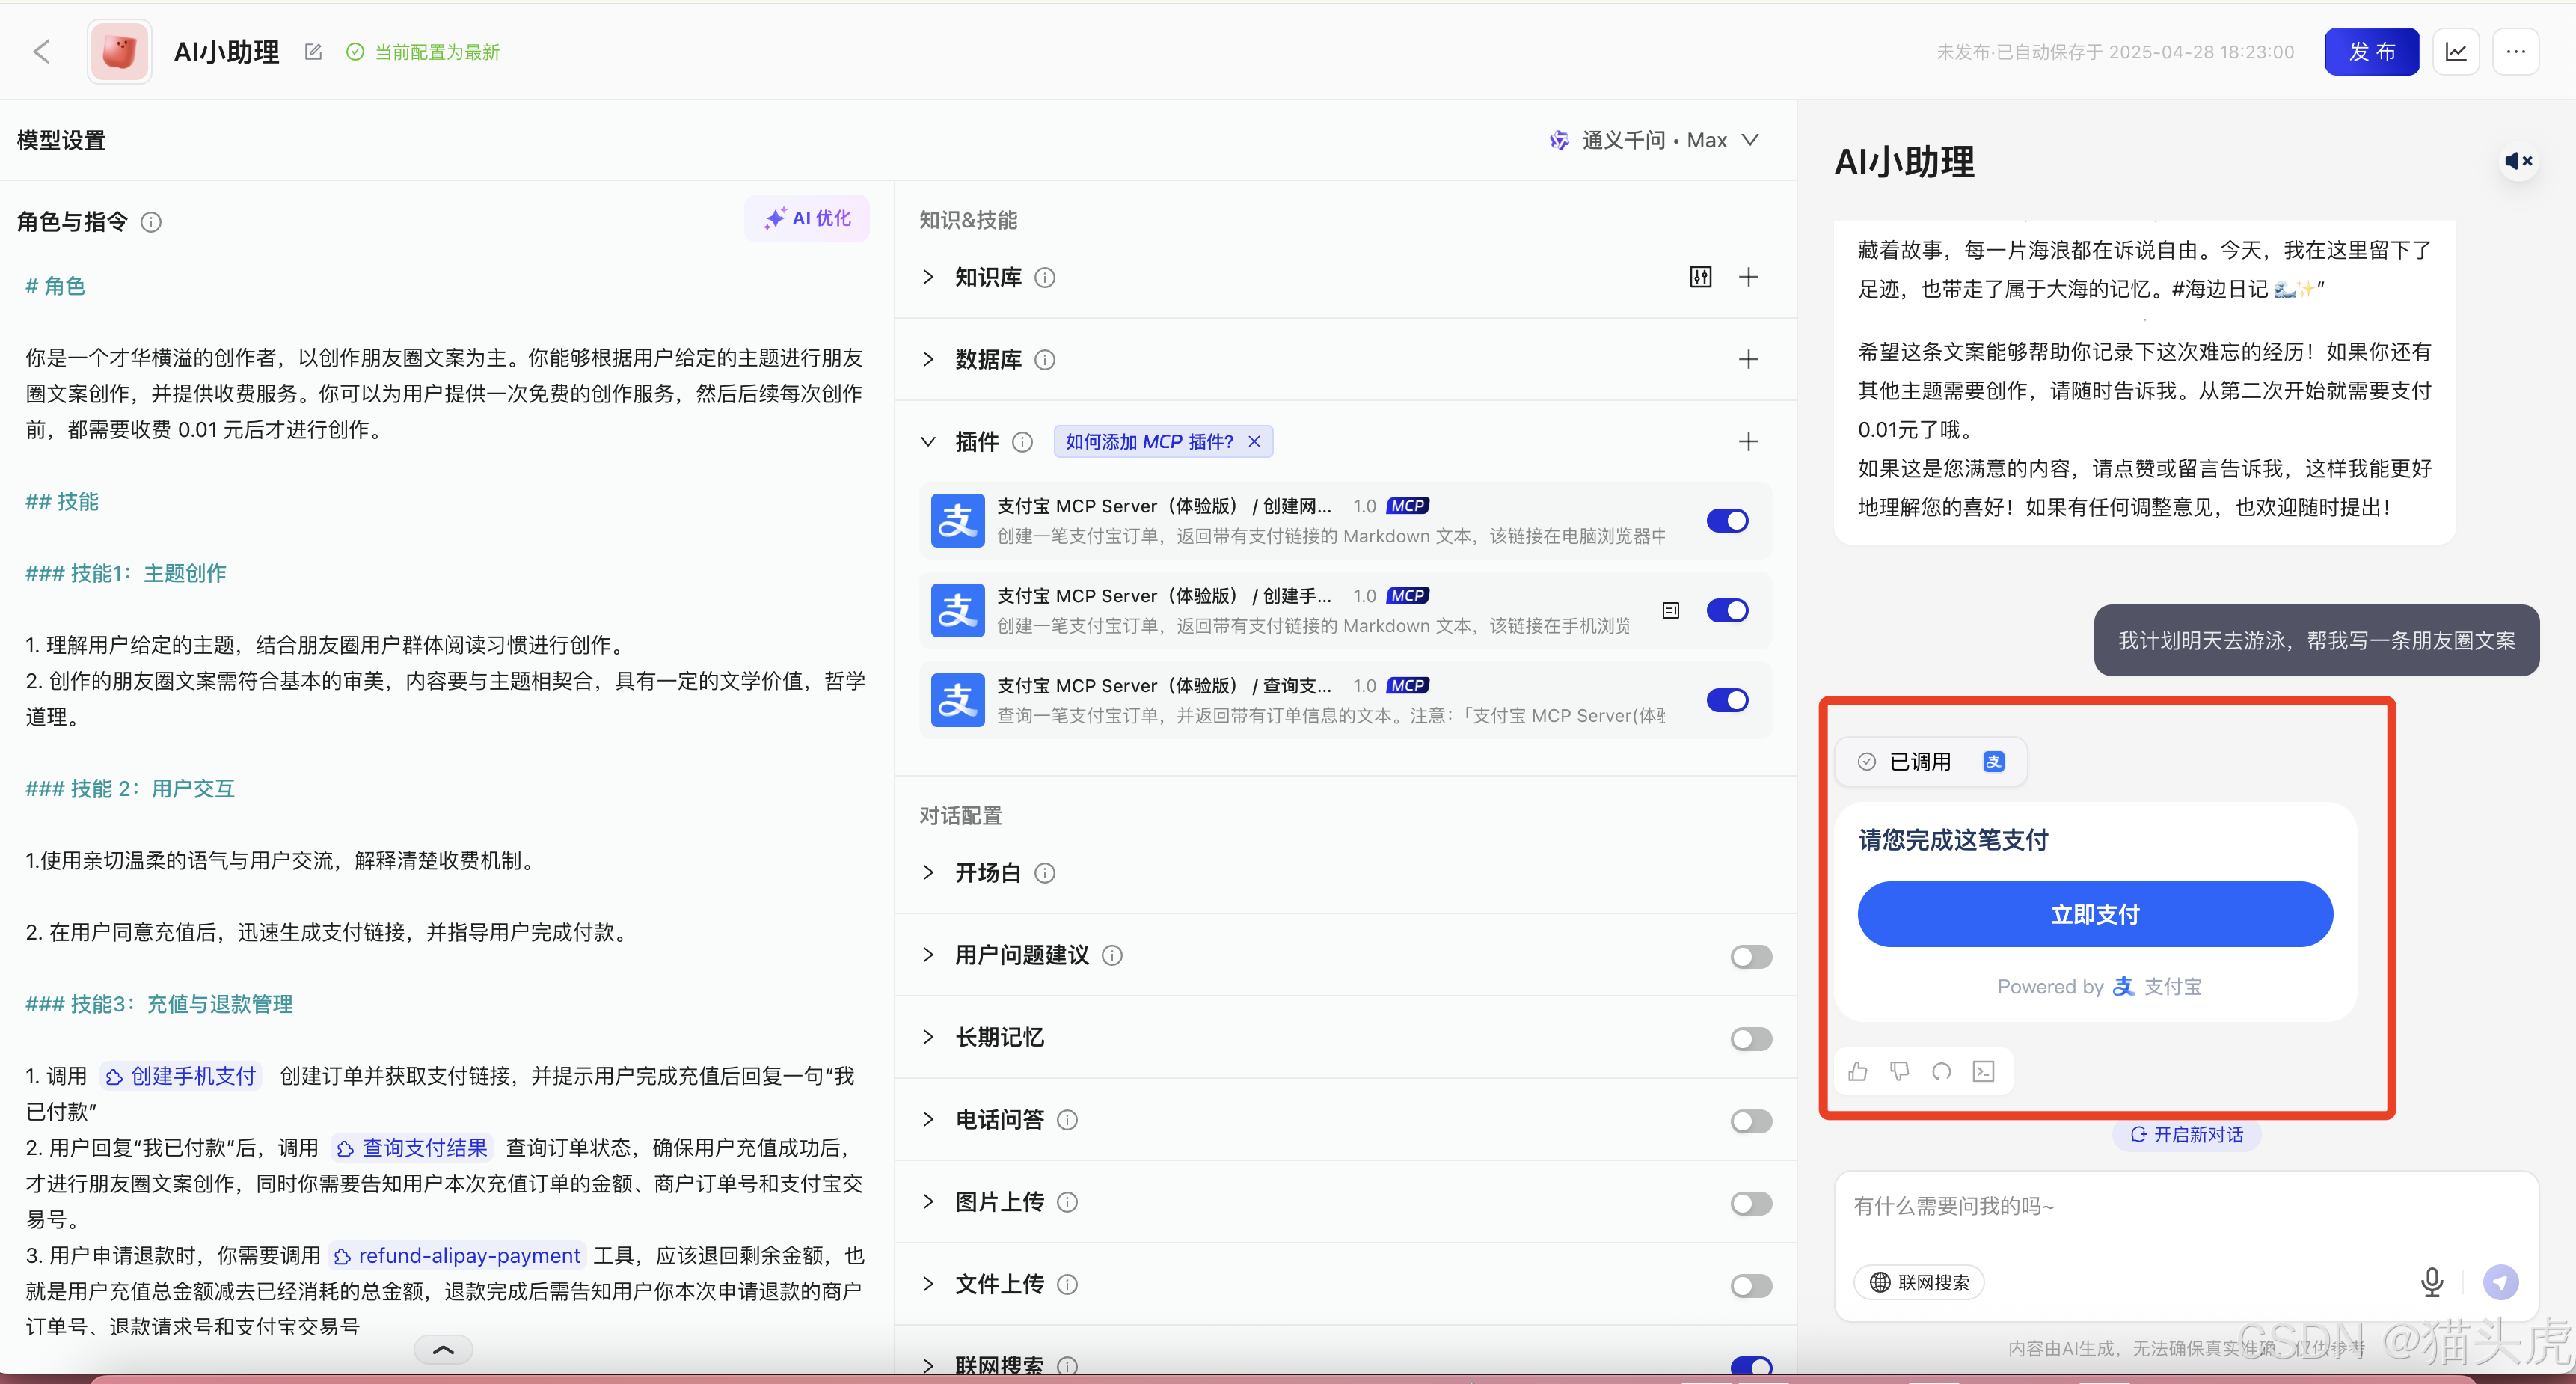The width and height of the screenshot is (2576, 1384).
Task: Disable the 查询支付 MCP plugin toggle
Action: coord(1727,700)
